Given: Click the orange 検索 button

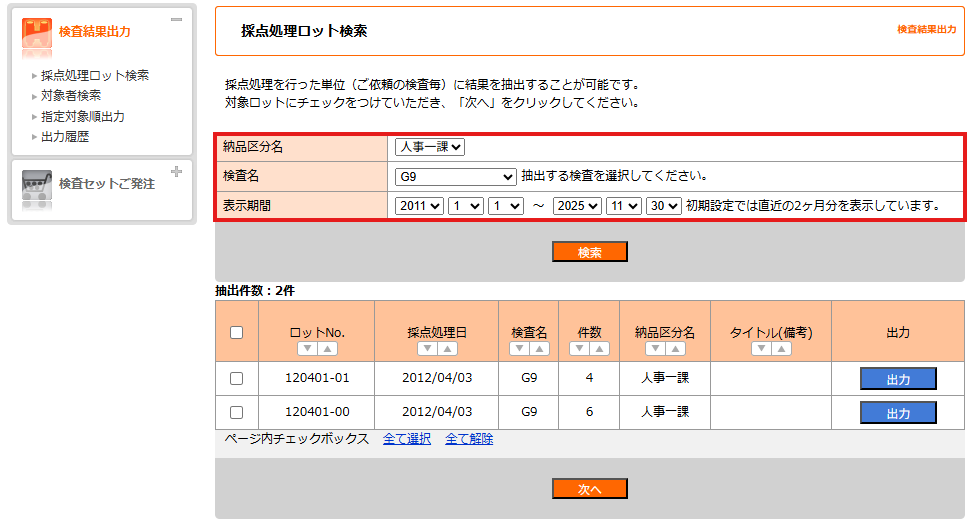Looking at the screenshot, I should tap(589, 252).
